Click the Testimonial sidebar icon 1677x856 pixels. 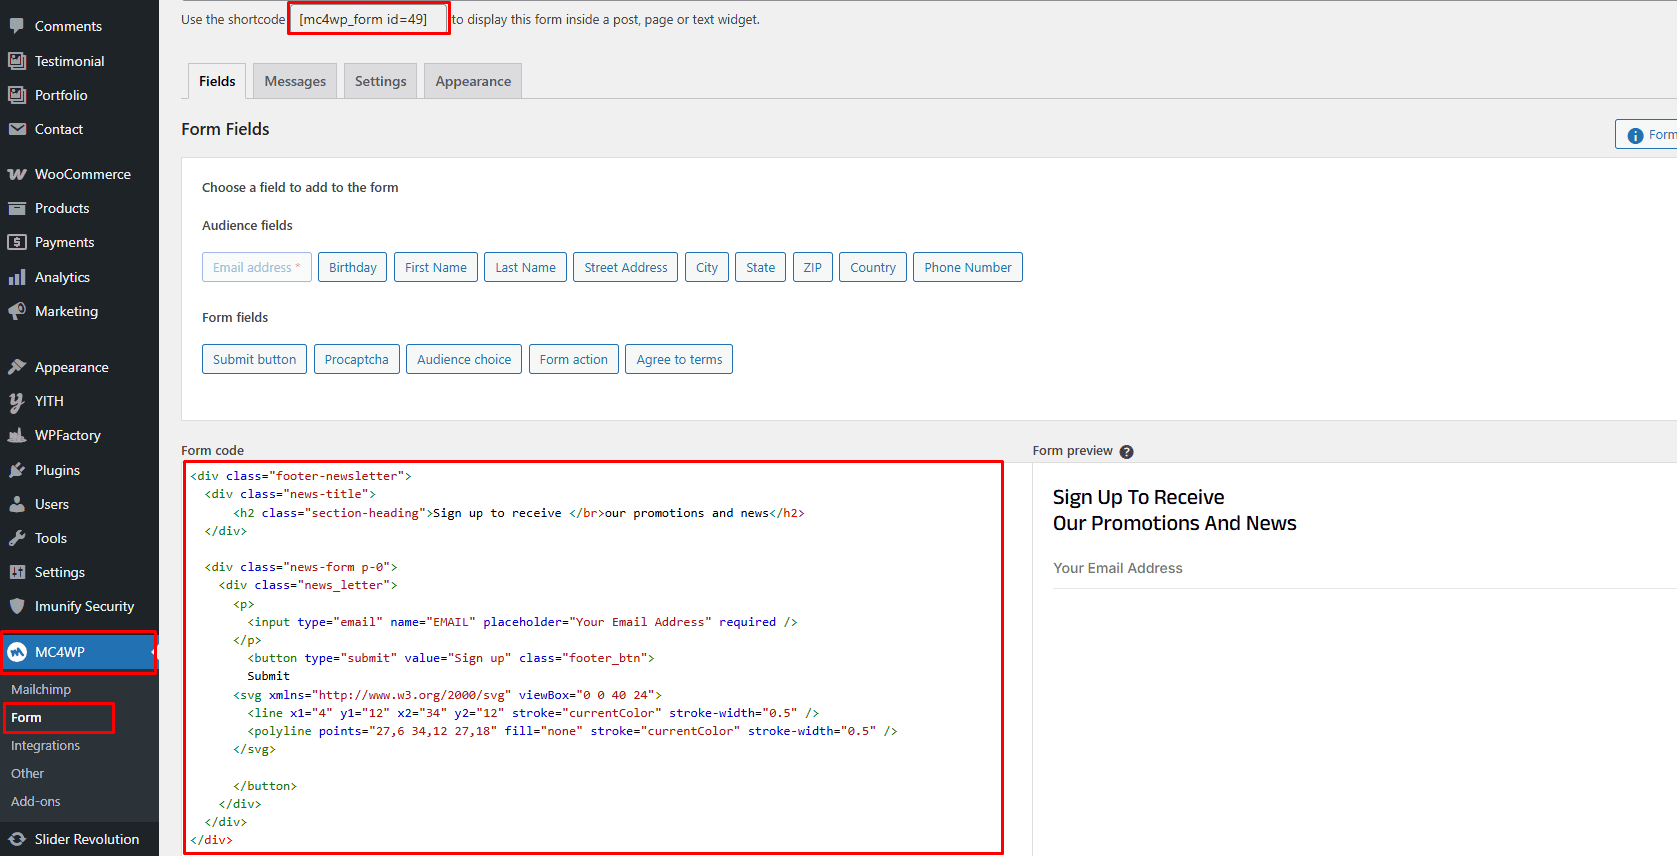pyautogui.click(x=17, y=61)
